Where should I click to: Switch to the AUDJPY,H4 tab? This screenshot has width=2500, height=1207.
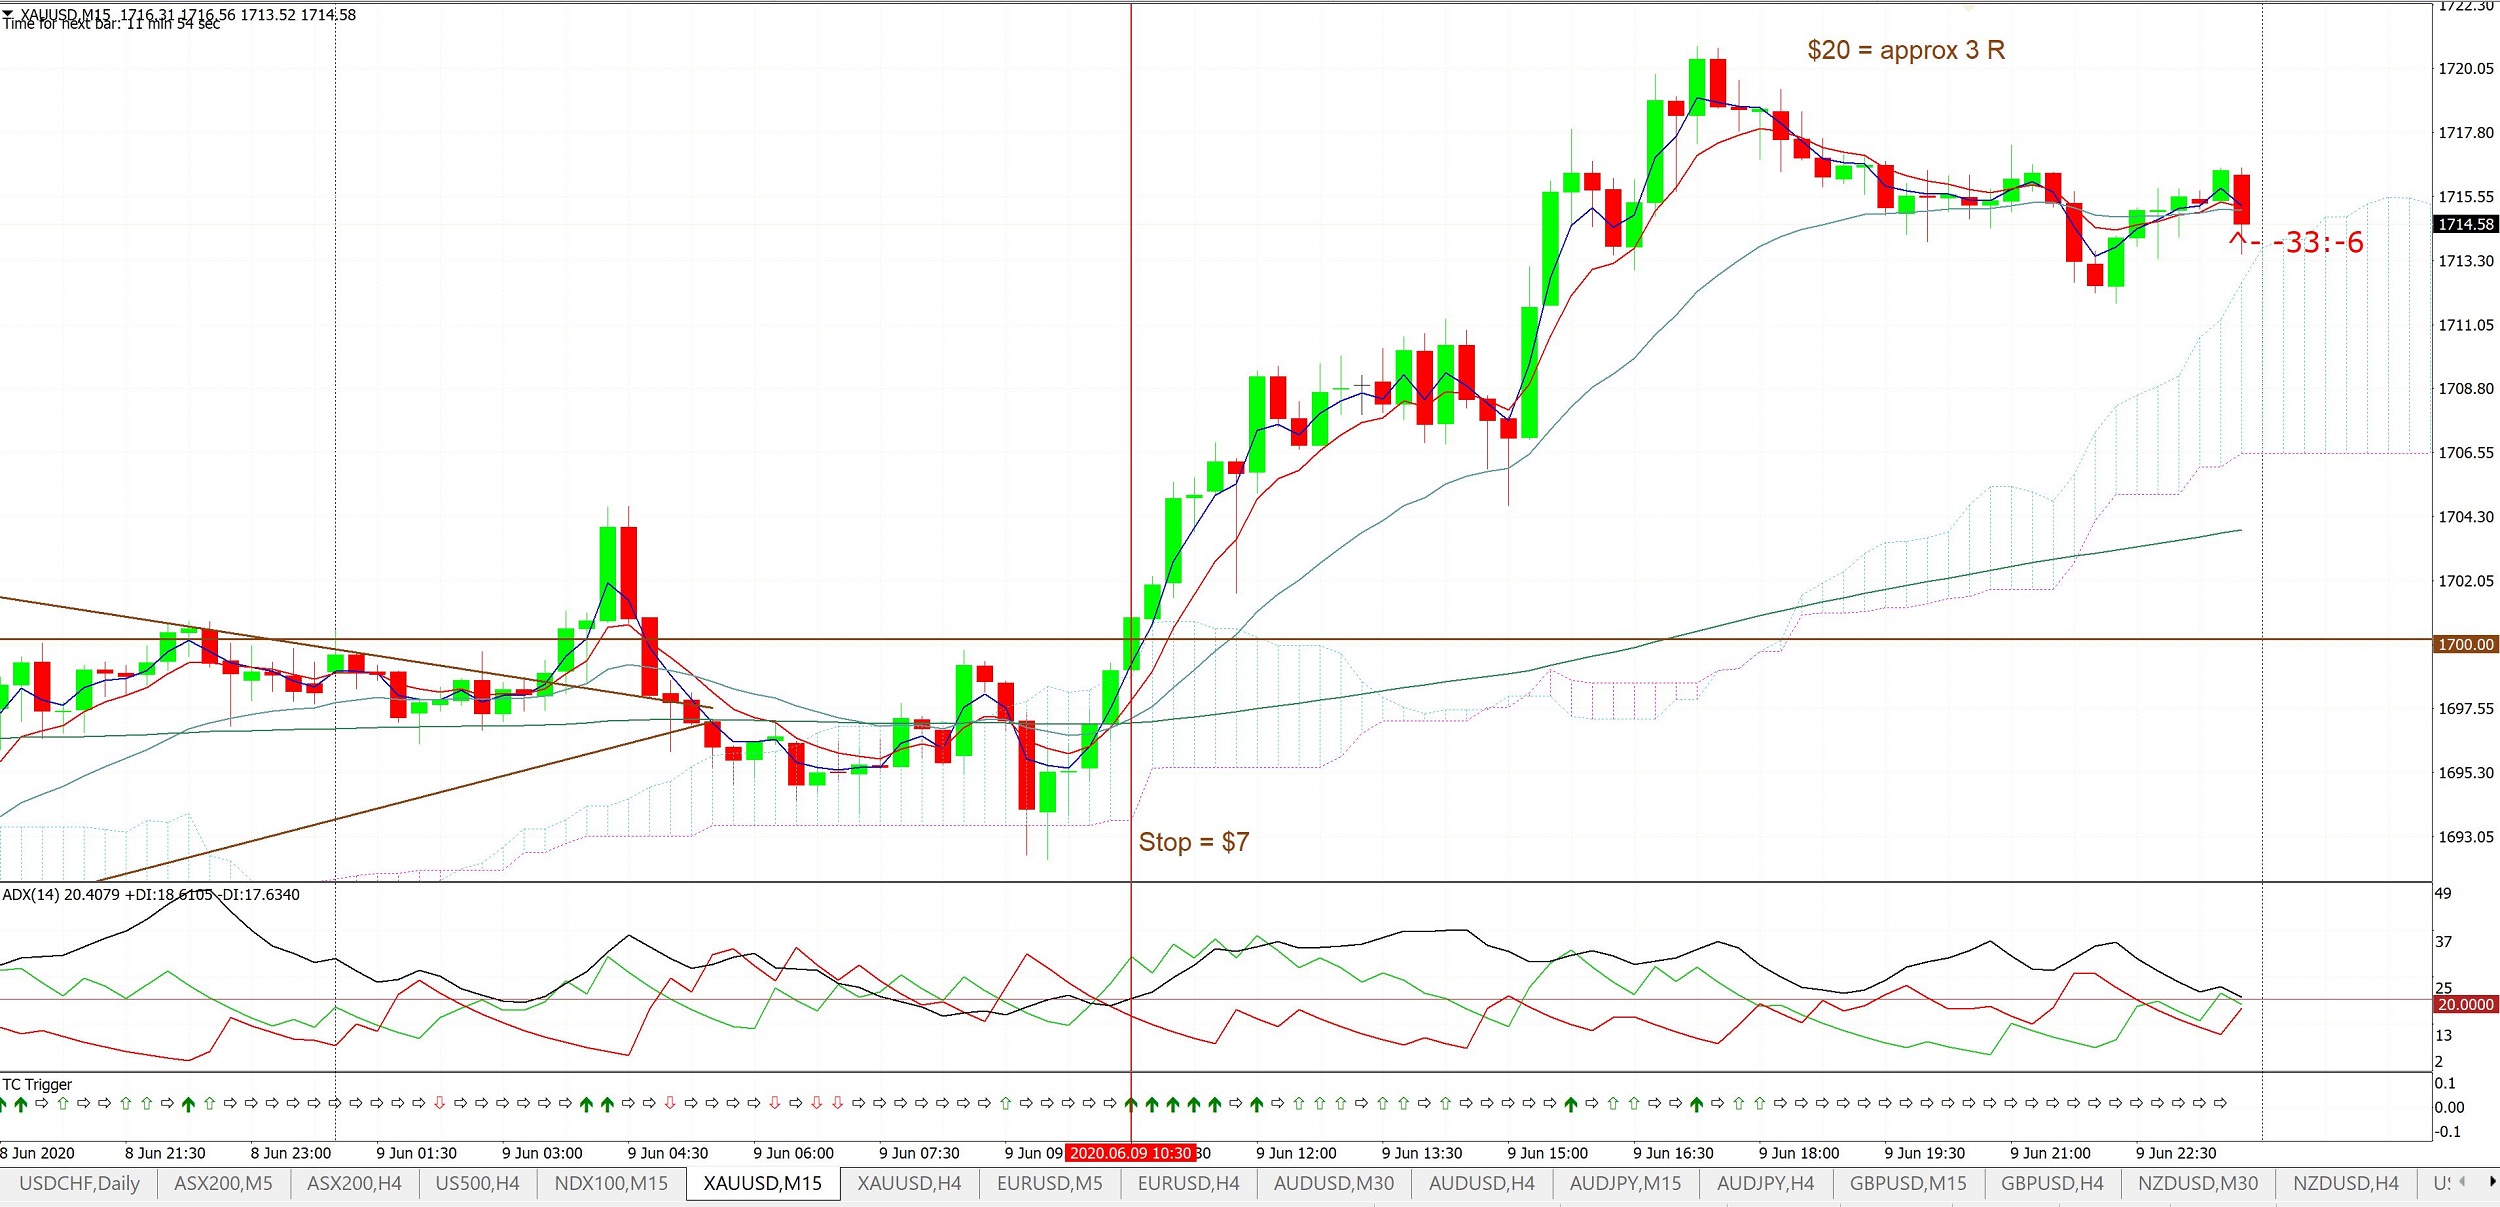pyautogui.click(x=1765, y=1183)
